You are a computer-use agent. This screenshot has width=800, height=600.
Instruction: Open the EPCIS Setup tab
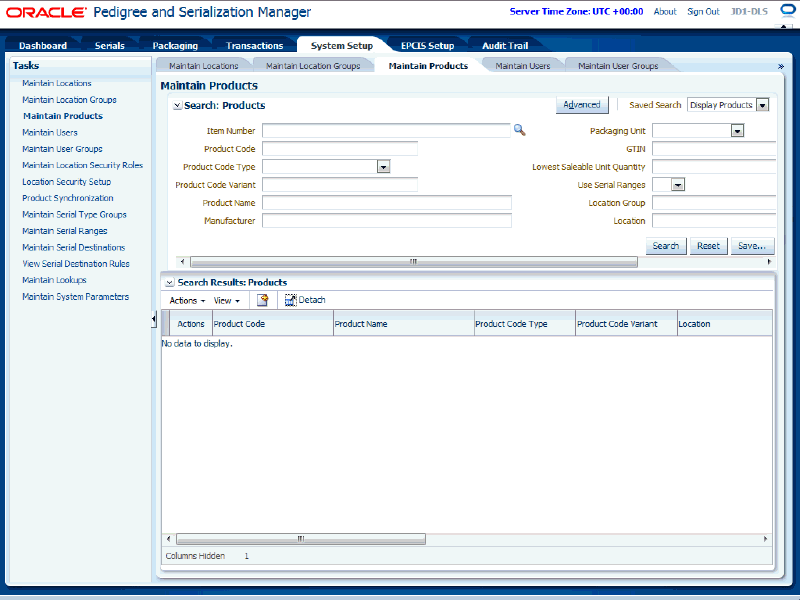(428, 45)
